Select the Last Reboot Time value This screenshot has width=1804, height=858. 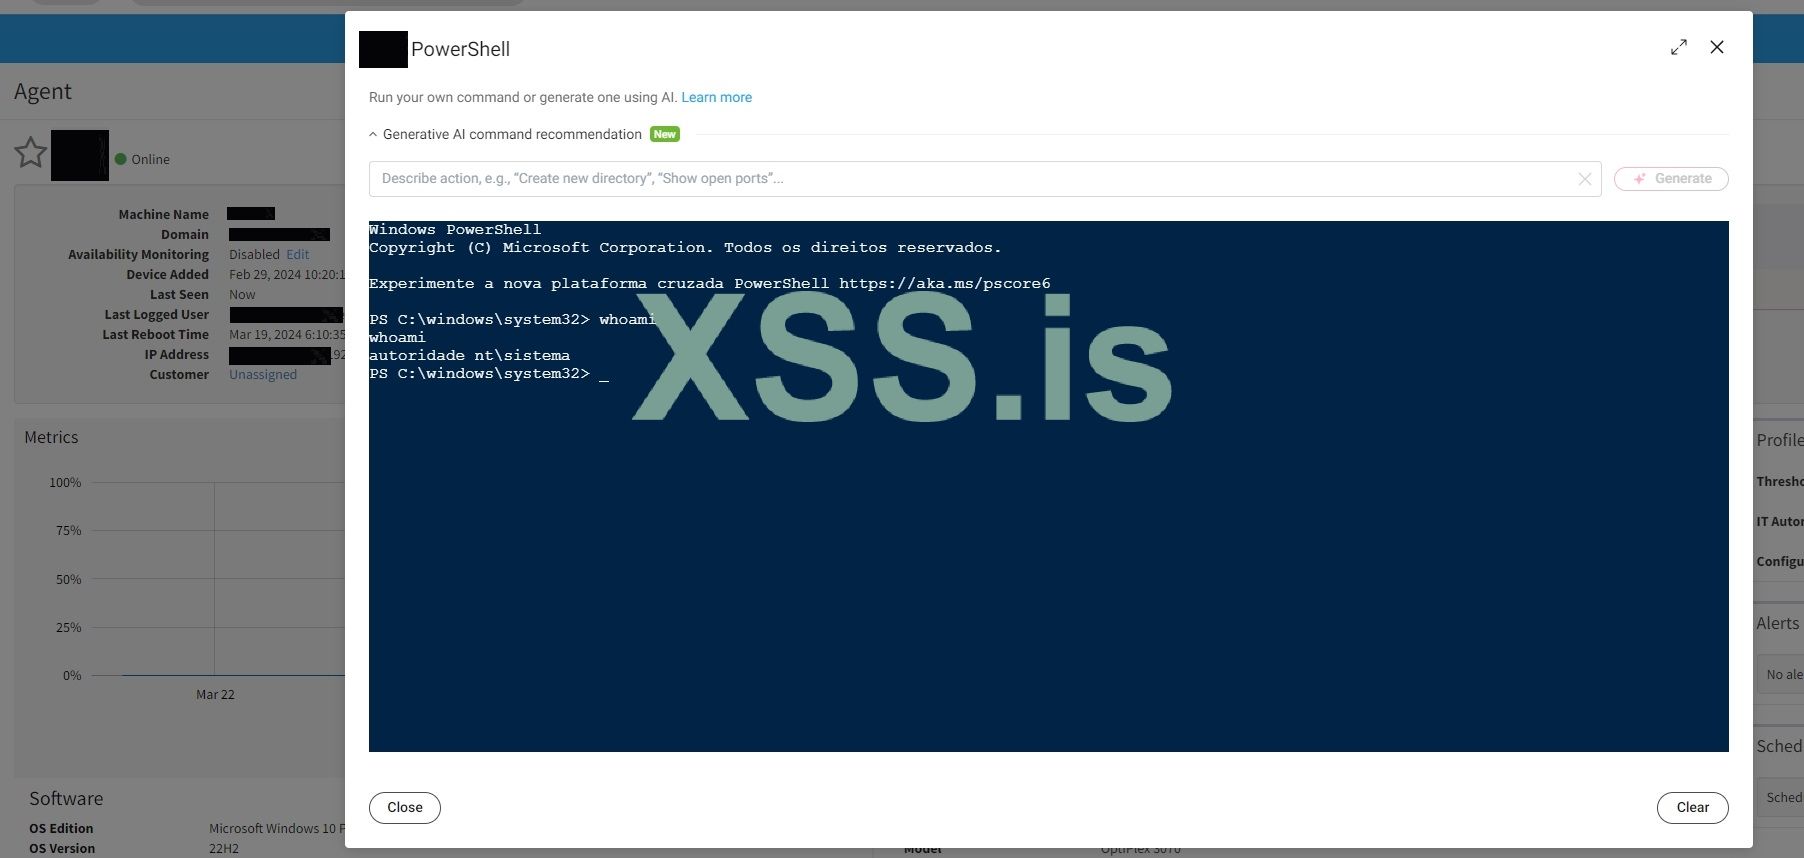[287, 335]
